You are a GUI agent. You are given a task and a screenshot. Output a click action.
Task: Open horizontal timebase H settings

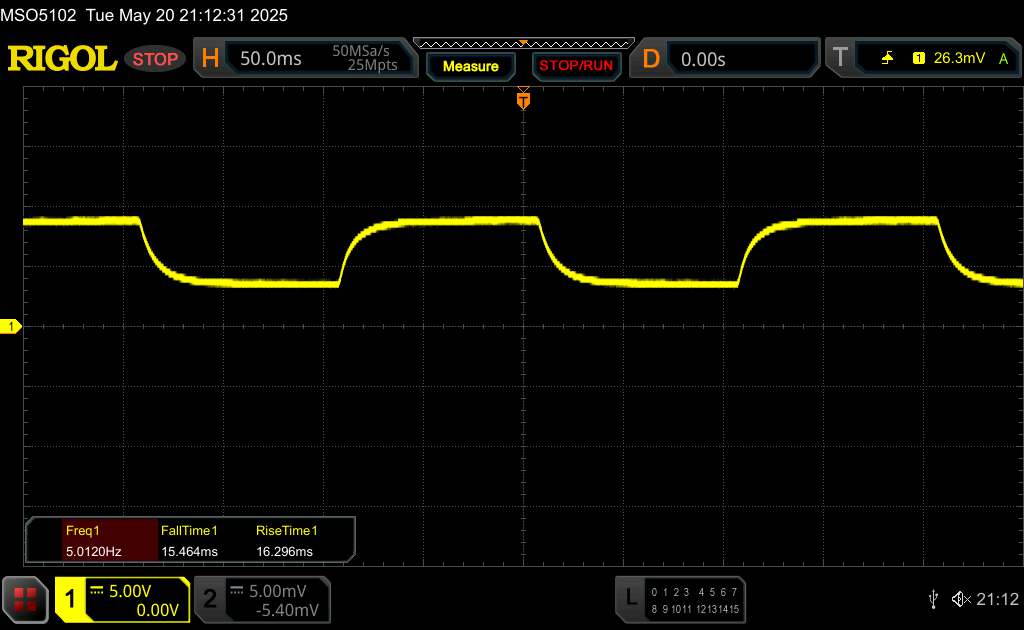coord(210,58)
